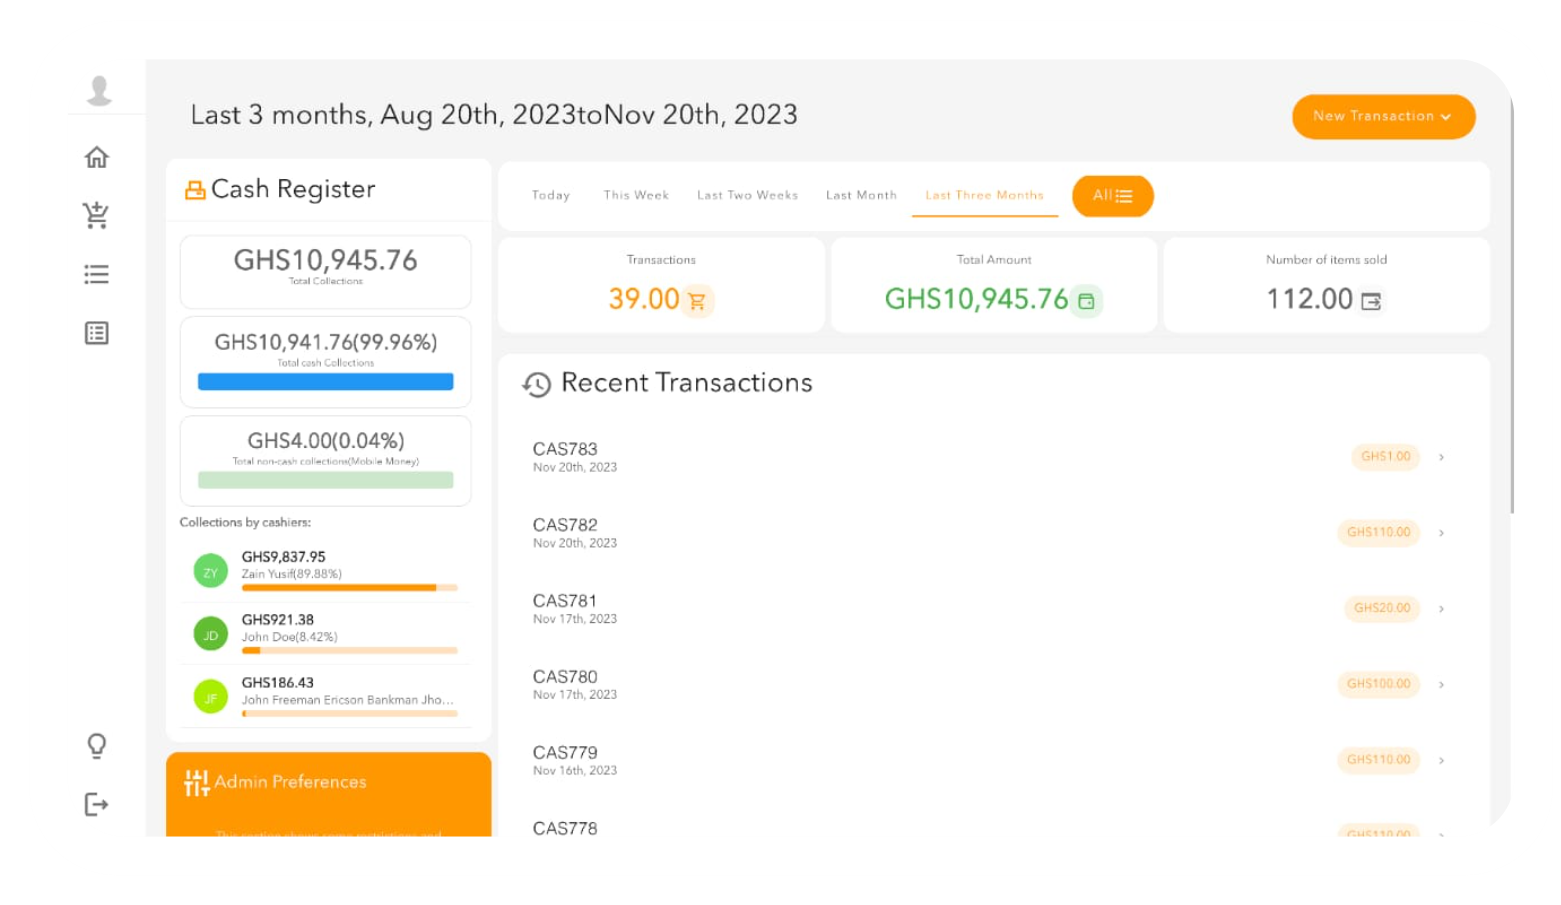Viewport: 1561px width, 905px height.
Task: Switch to the Today tab
Action: (551, 196)
